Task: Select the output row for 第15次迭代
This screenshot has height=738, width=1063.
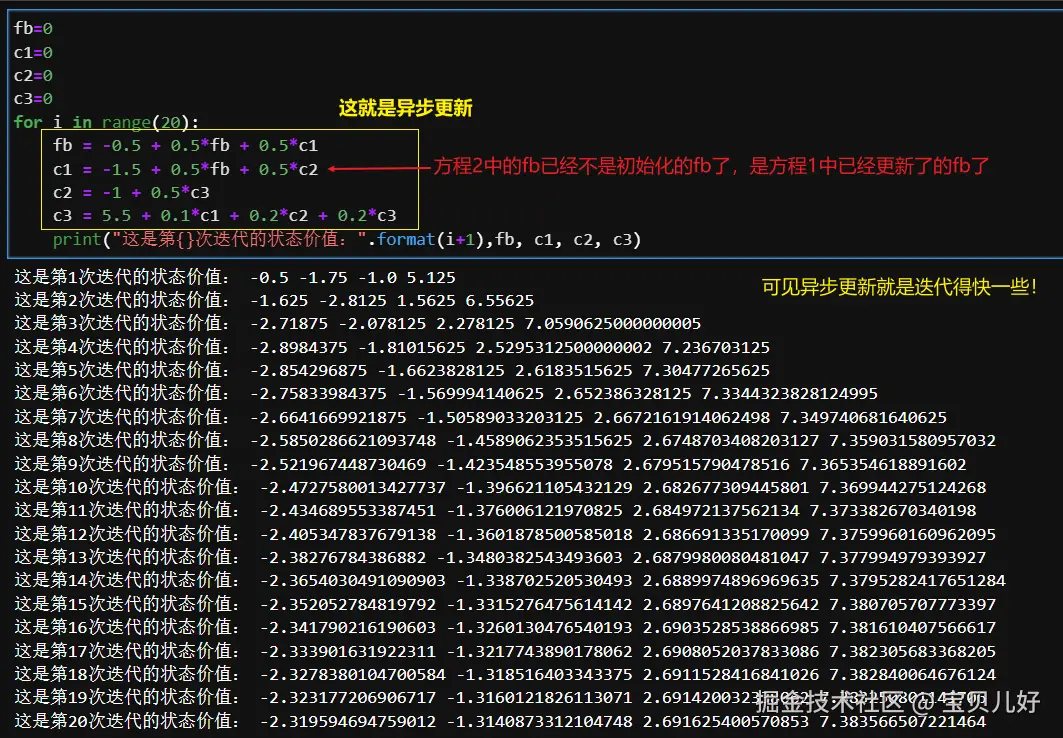Action: (504, 603)
